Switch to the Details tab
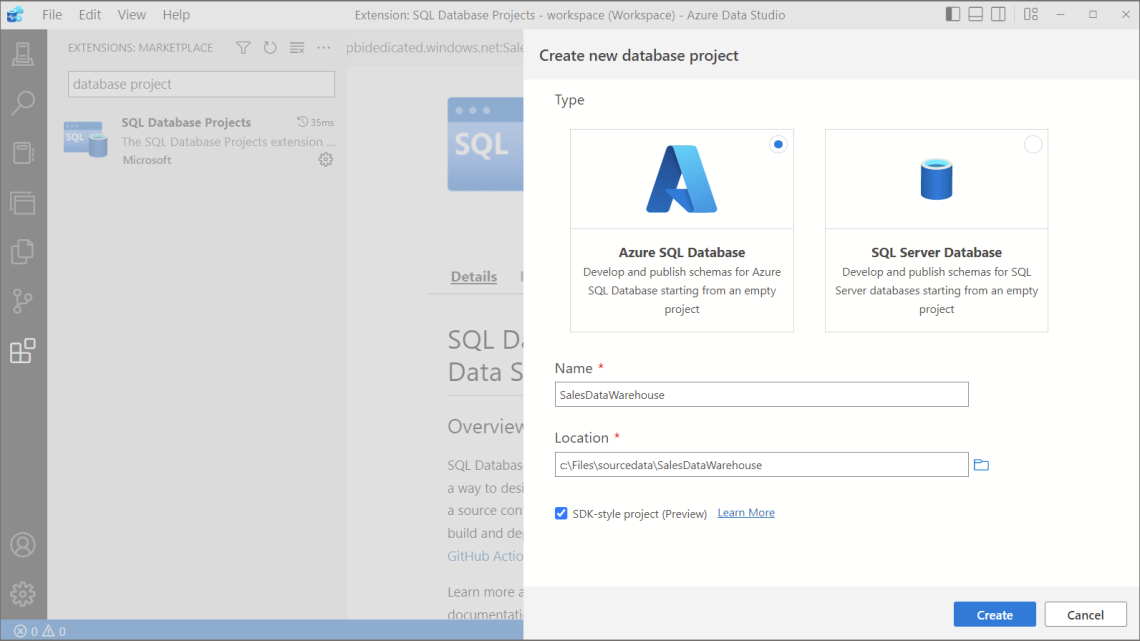Screen dimensions: 1140x641 click(472, 276)
